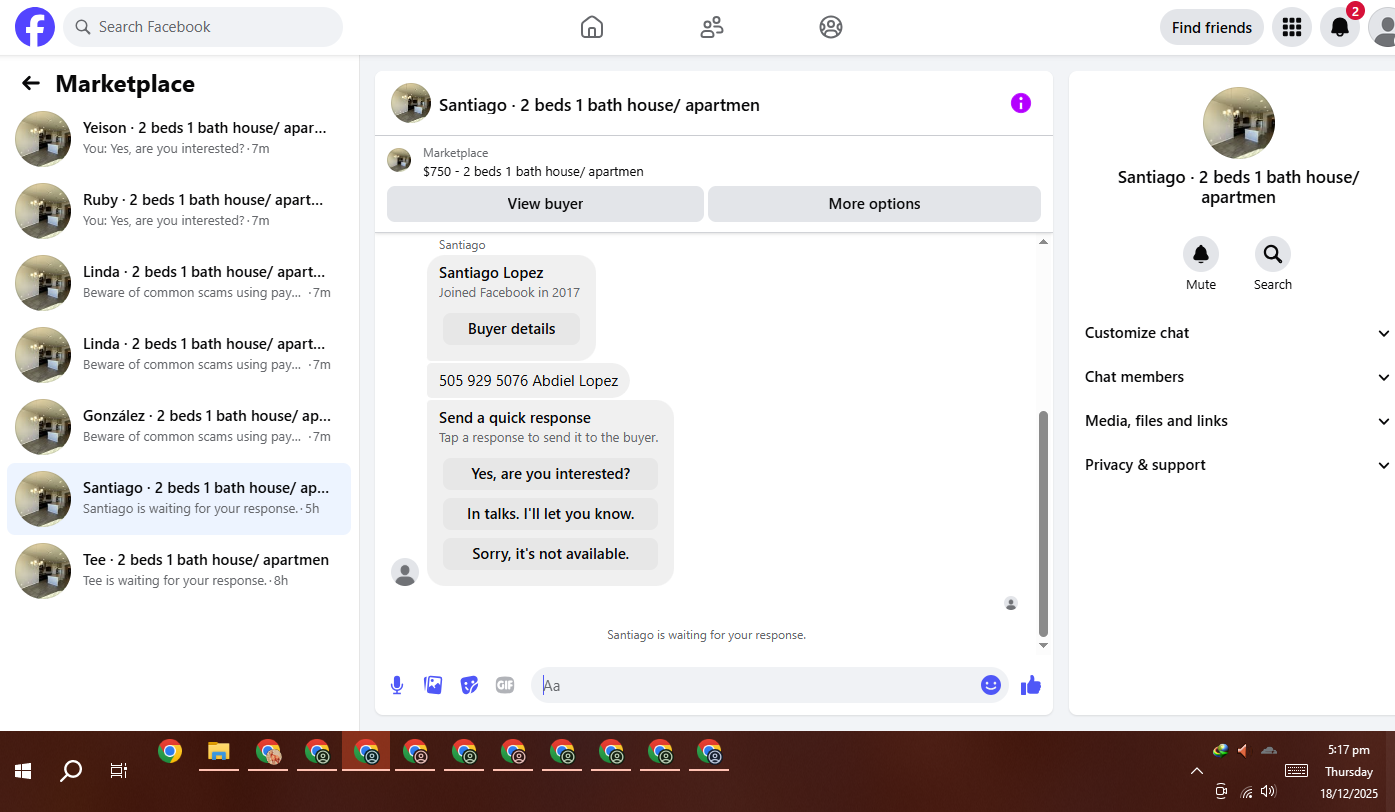1395x812 pixels.
Task: Click the chat scrollbar thumb
Action: point(1043,523)
